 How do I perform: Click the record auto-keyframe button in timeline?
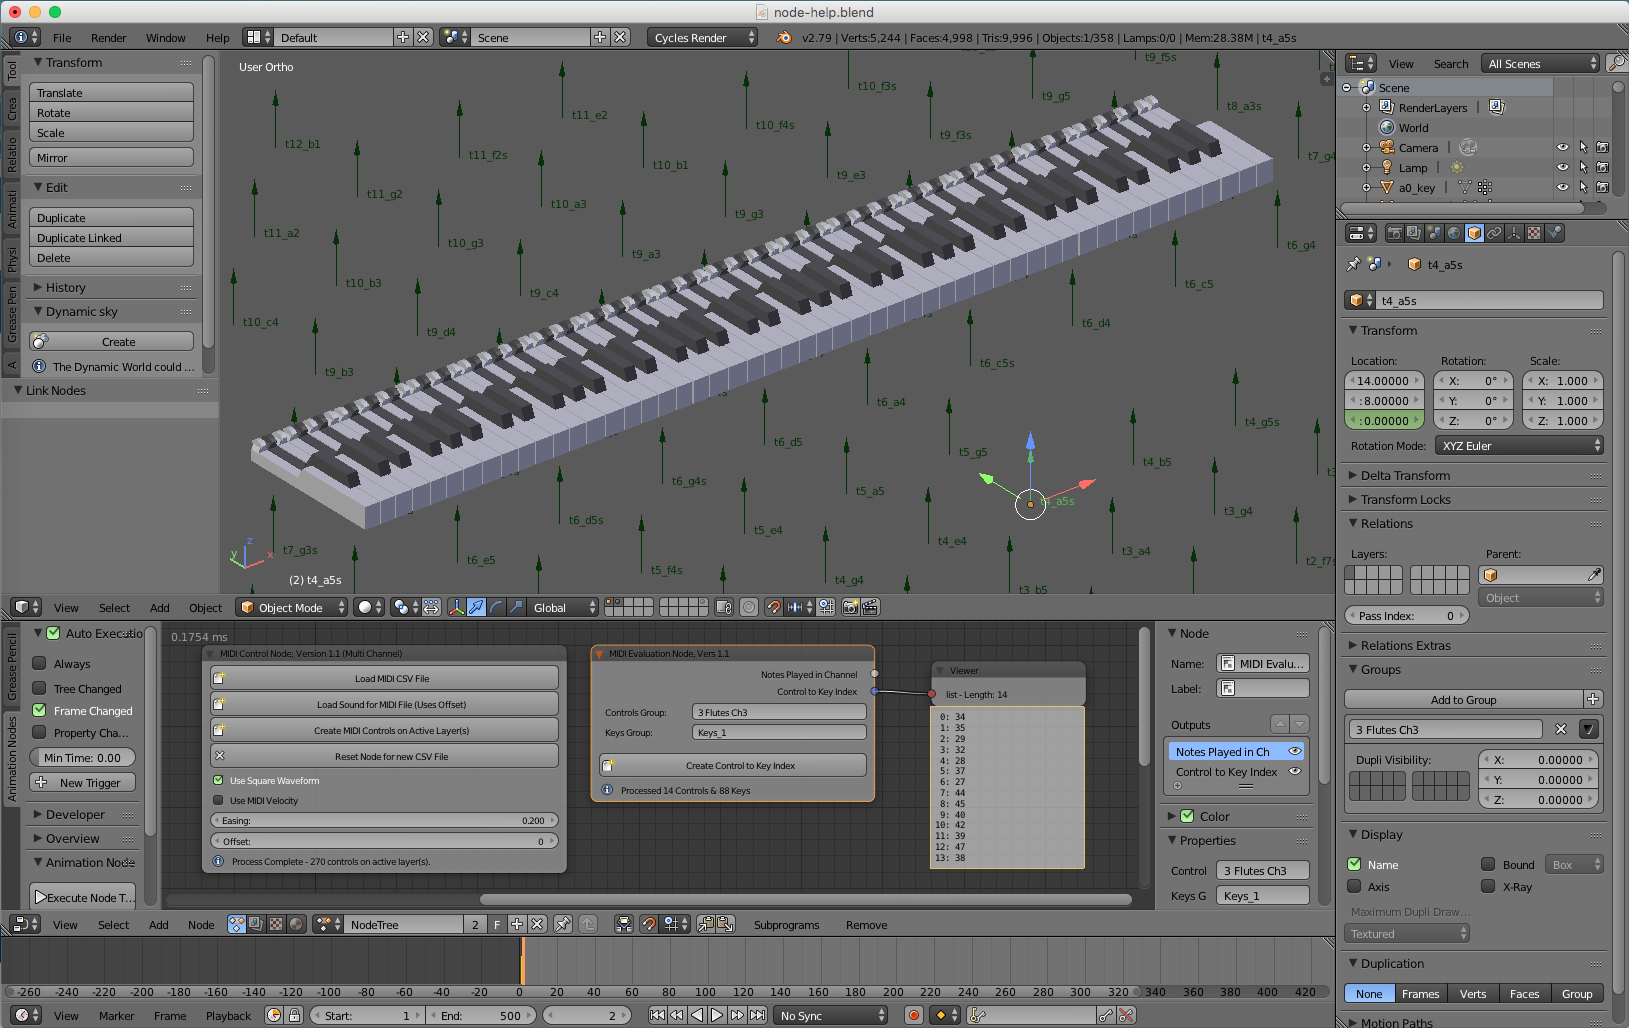click(x=913, y=1015)
